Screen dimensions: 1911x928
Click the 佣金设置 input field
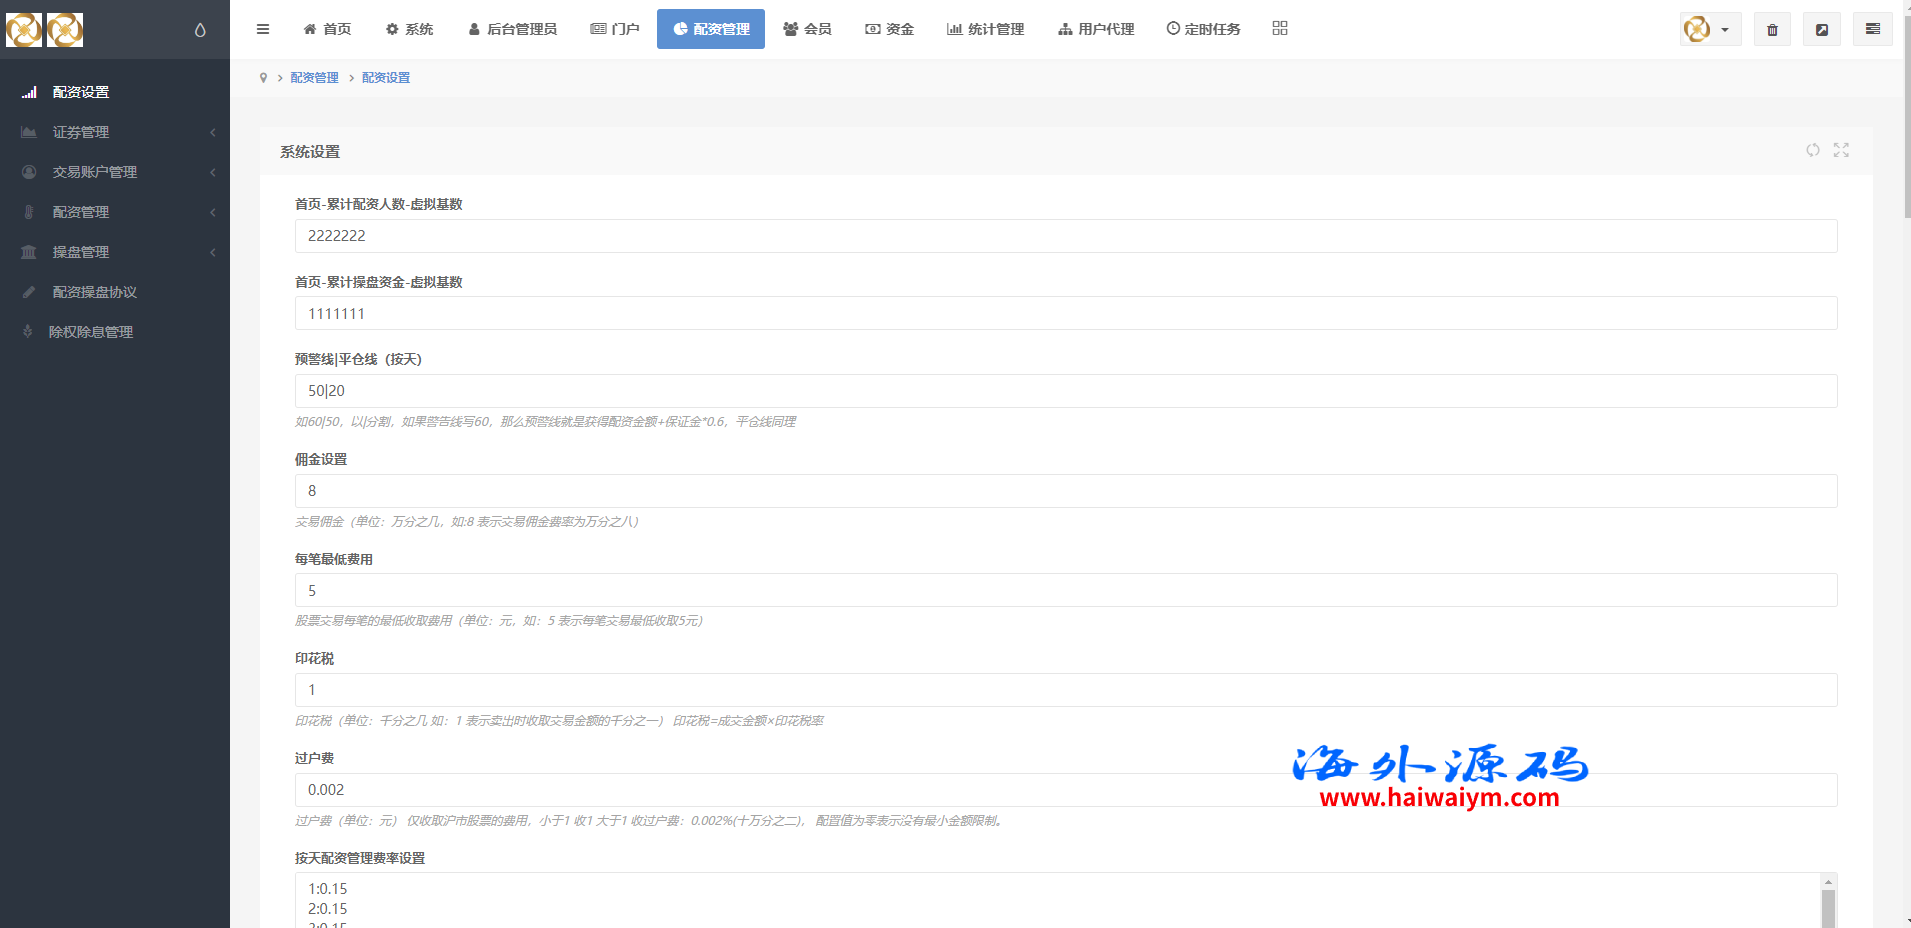pyautogui.click(x=1065, y=491)
